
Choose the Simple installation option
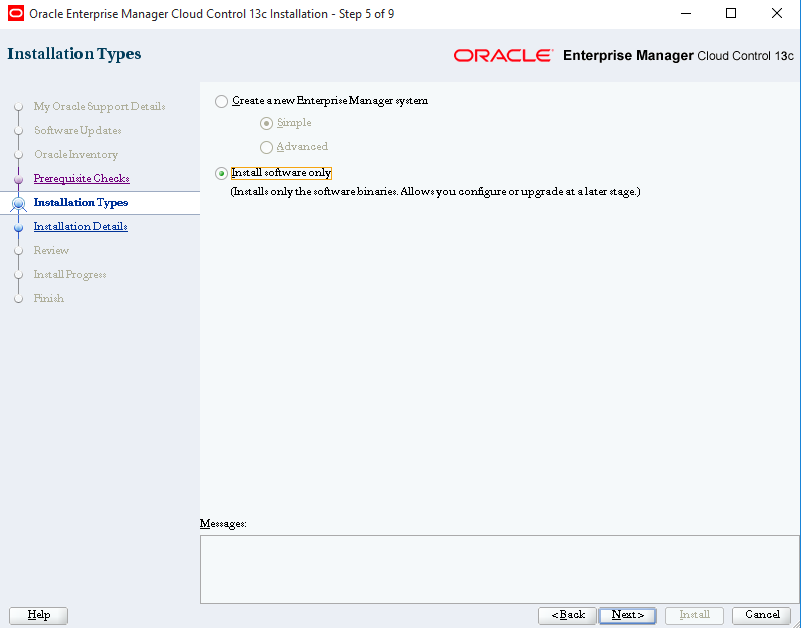[x=265, y=123]
